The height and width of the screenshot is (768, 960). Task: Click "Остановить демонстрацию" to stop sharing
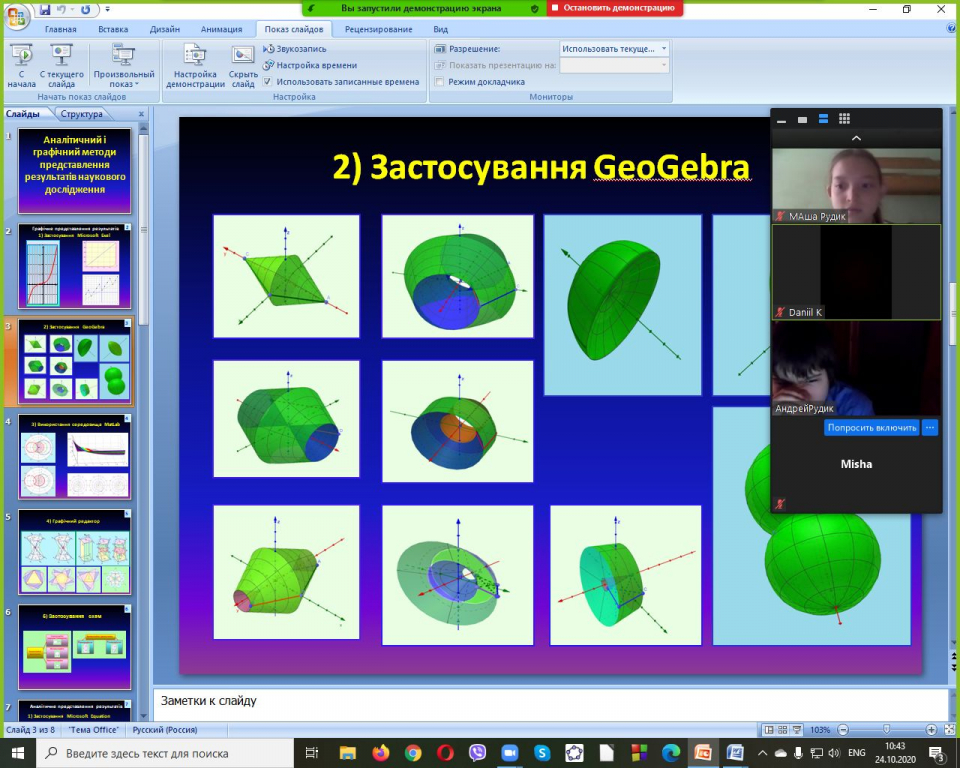(614, 8)
